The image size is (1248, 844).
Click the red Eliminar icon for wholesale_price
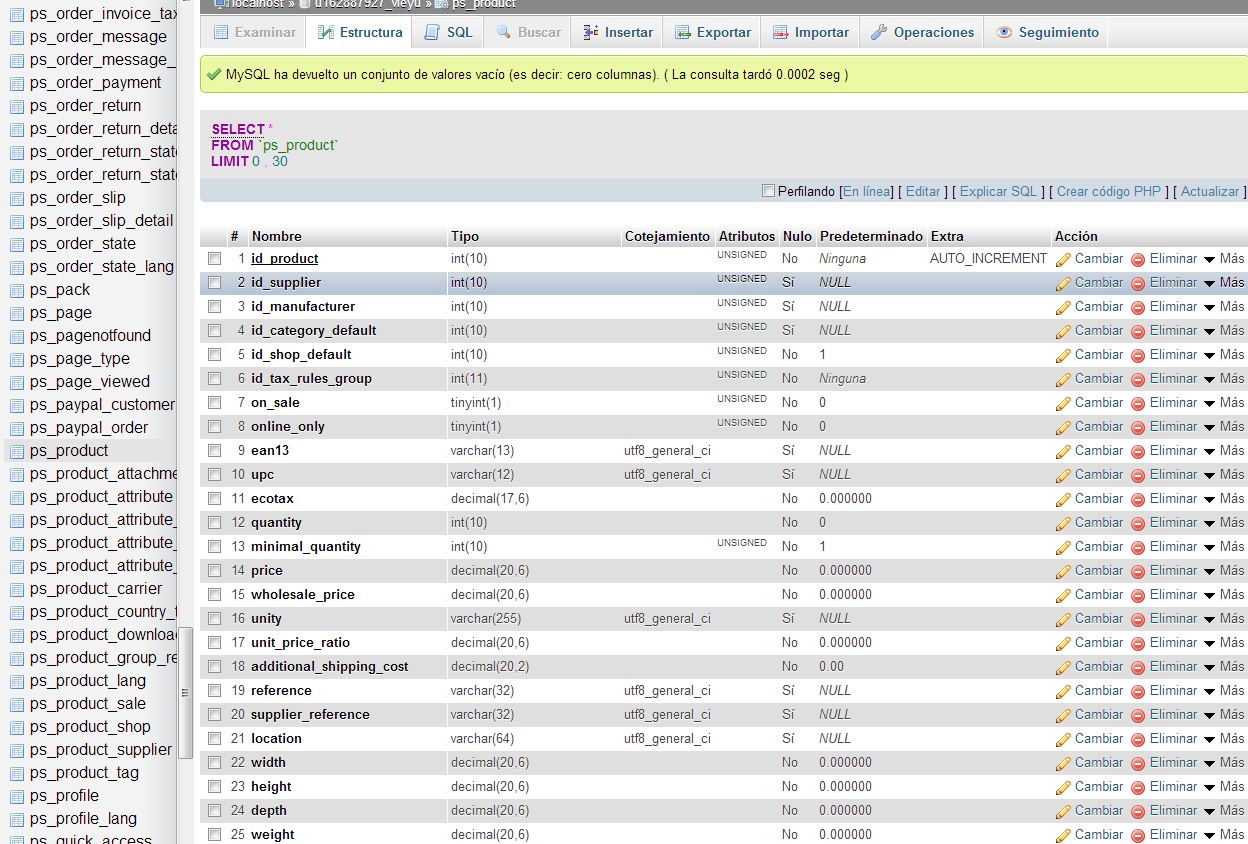[1138, 595]
